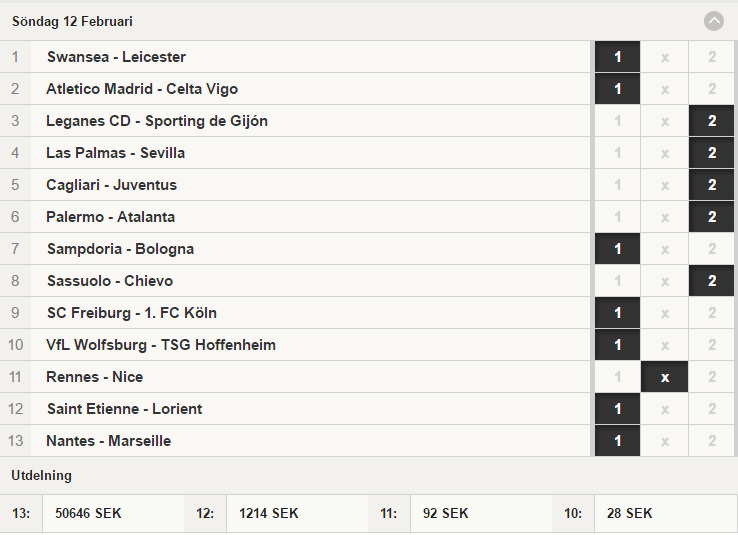Toggle the 2 pick for Leganes CD match

(x=711, y=121)
